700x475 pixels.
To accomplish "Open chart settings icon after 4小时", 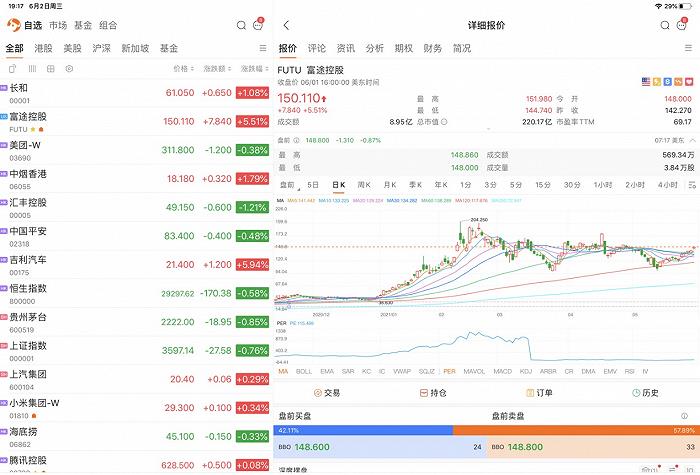I will pyautogui.click(x=692, y=185).
